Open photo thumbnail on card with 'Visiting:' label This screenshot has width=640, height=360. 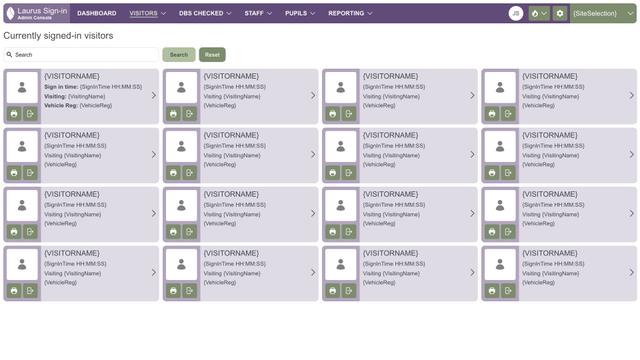pos(22,88)
